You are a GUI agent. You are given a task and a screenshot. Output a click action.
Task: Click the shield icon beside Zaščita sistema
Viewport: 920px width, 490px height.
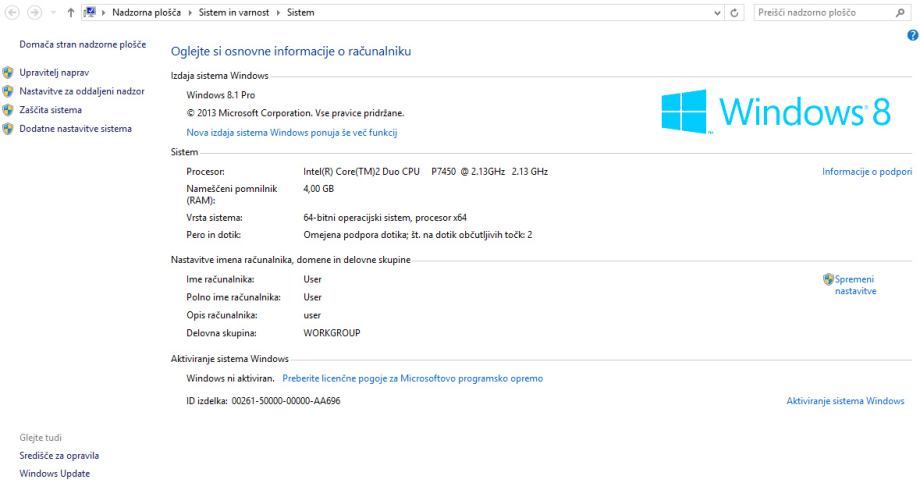tap(8, 110)
